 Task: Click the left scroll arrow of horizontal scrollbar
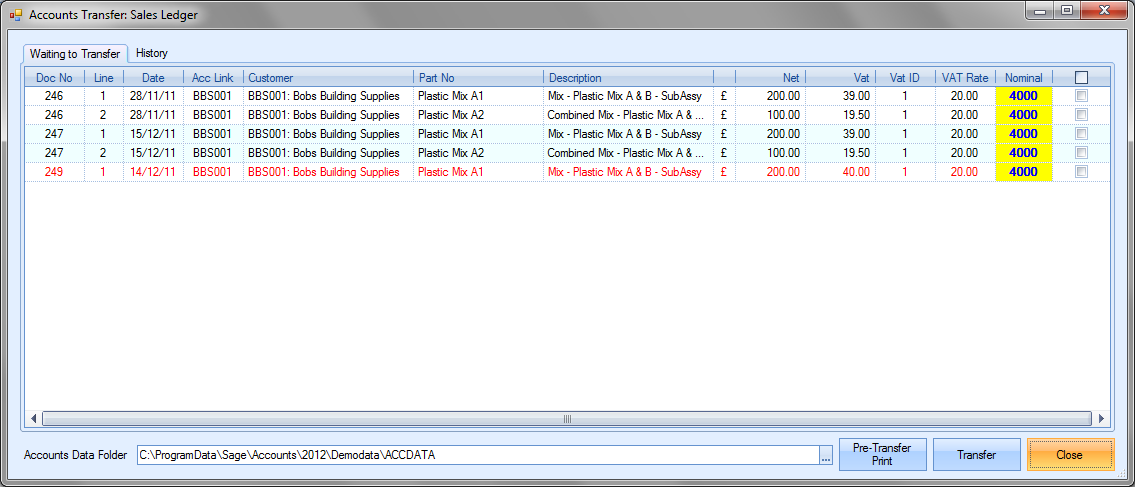pos(34,419)
